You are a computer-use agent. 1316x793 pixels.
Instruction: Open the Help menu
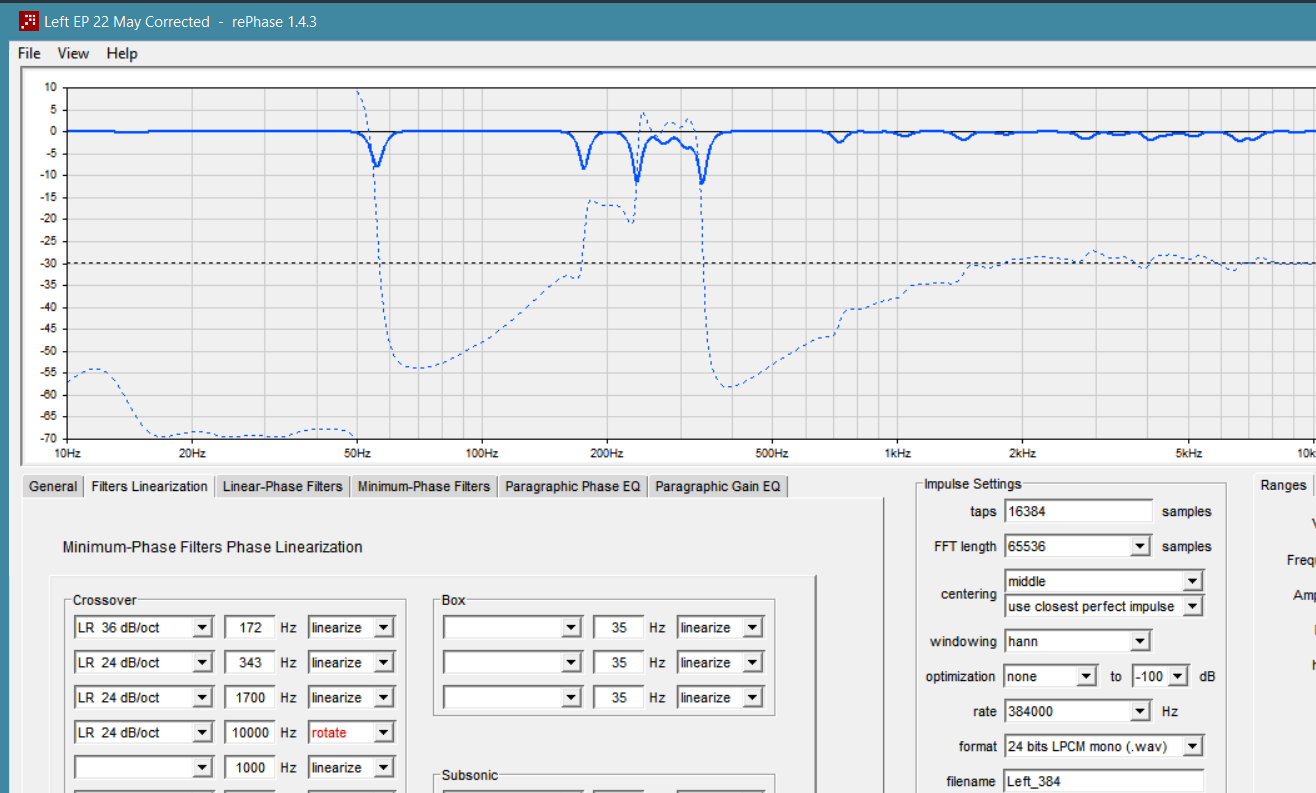pyautogui.click(x=122, y=53)
